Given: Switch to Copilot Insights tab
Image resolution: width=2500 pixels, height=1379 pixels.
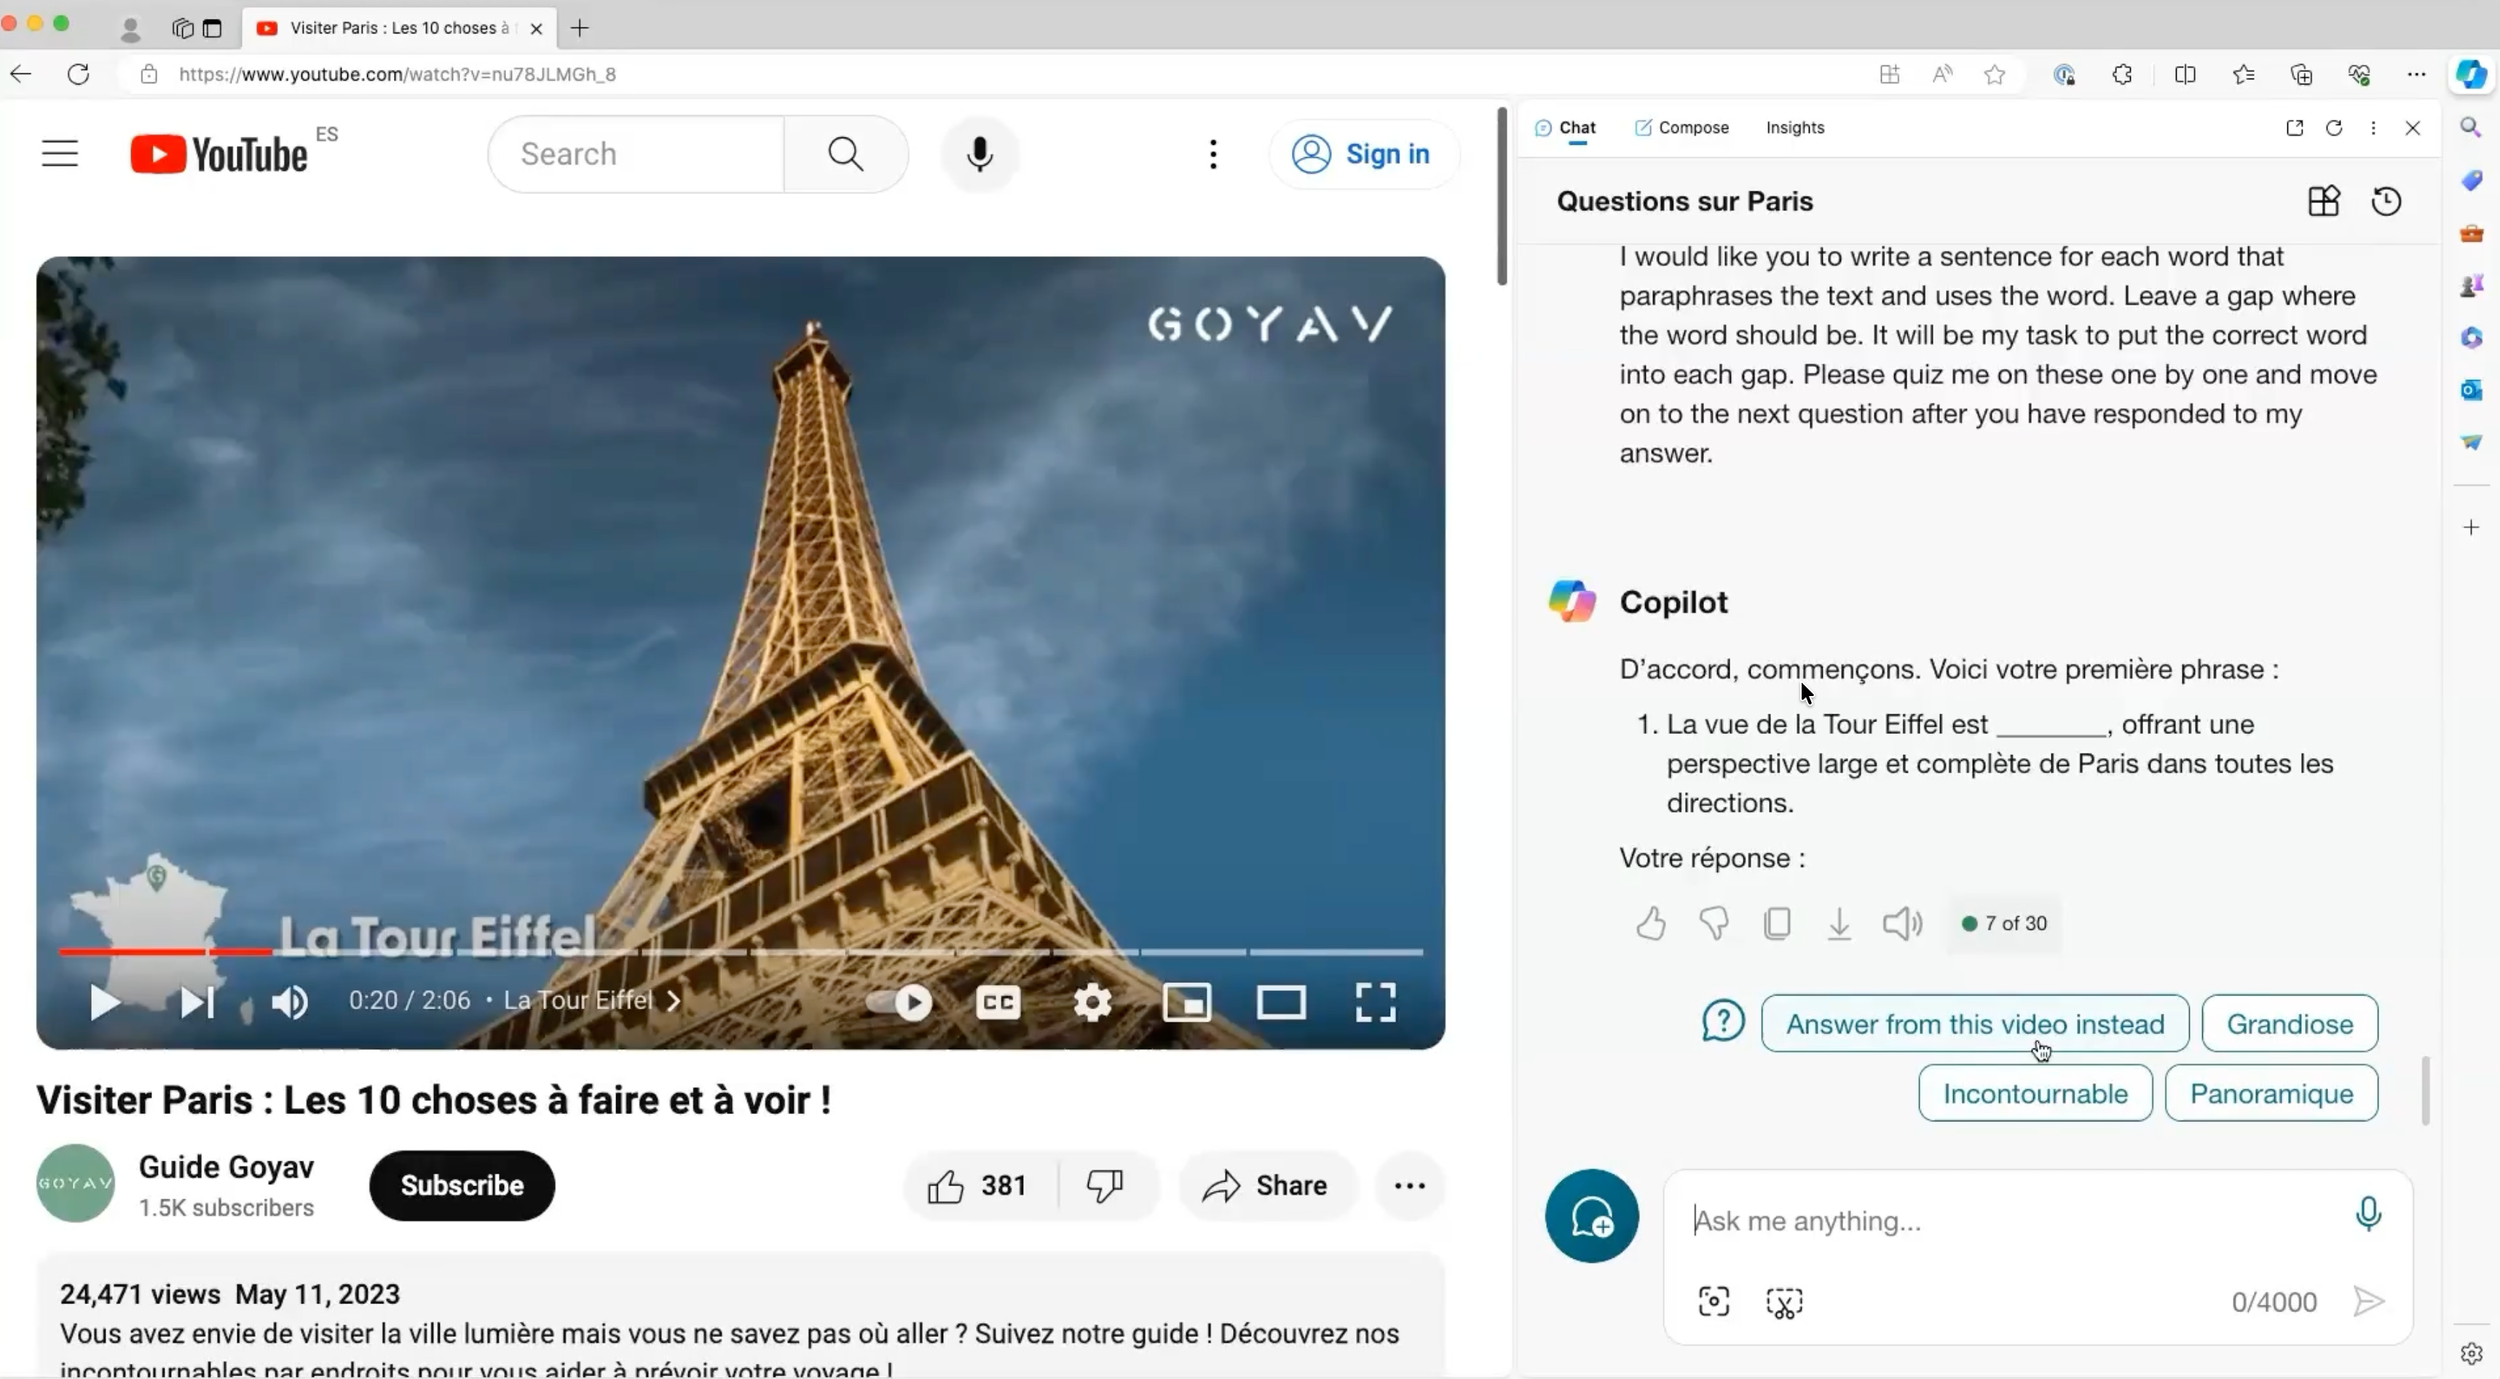Looking at the screenshot, I should [1795, 128].
